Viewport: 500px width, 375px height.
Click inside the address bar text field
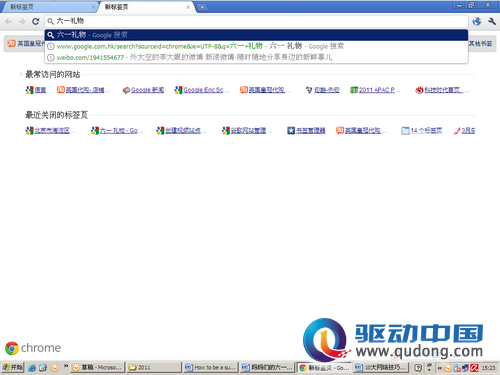256,21
